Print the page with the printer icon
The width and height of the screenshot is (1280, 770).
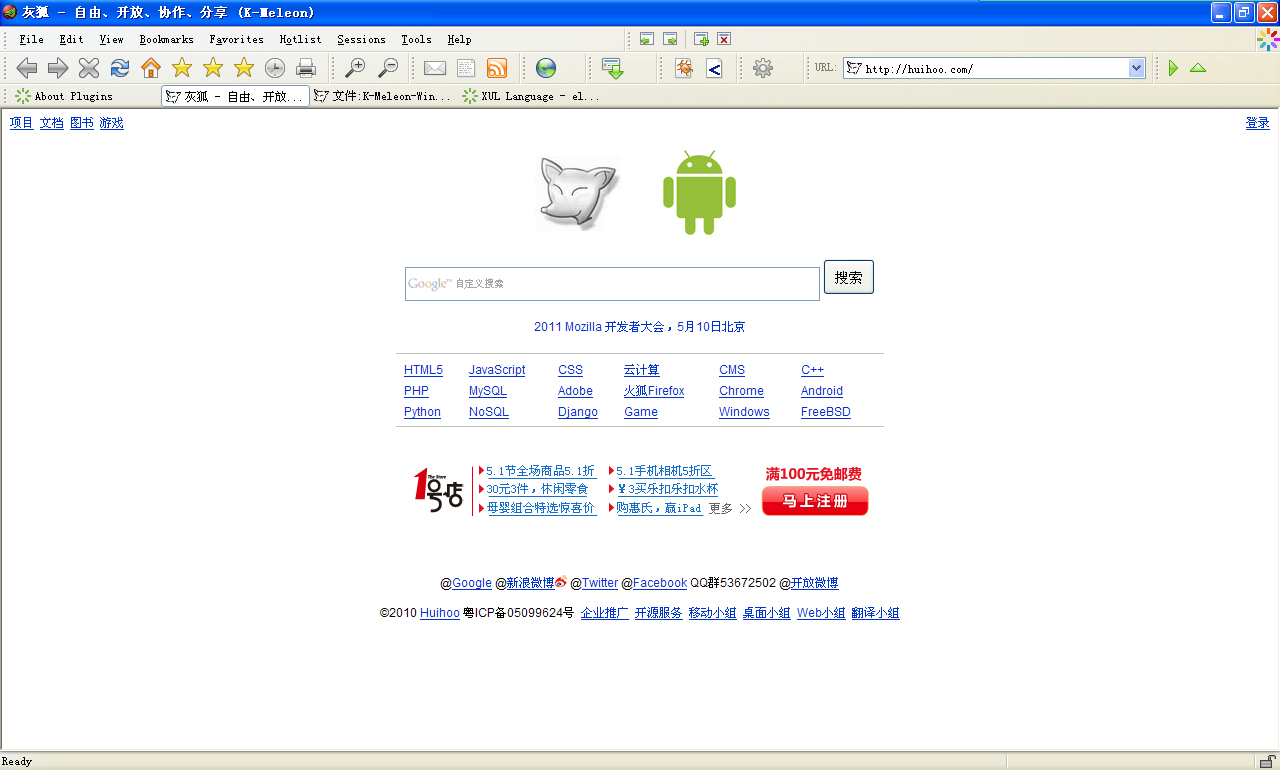tap(306, 68)
